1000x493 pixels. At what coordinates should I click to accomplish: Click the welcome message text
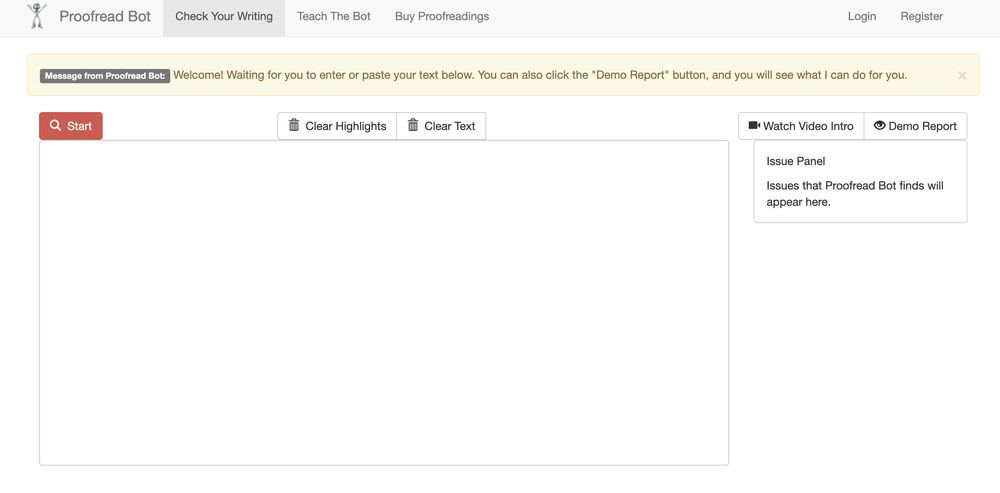540,75
